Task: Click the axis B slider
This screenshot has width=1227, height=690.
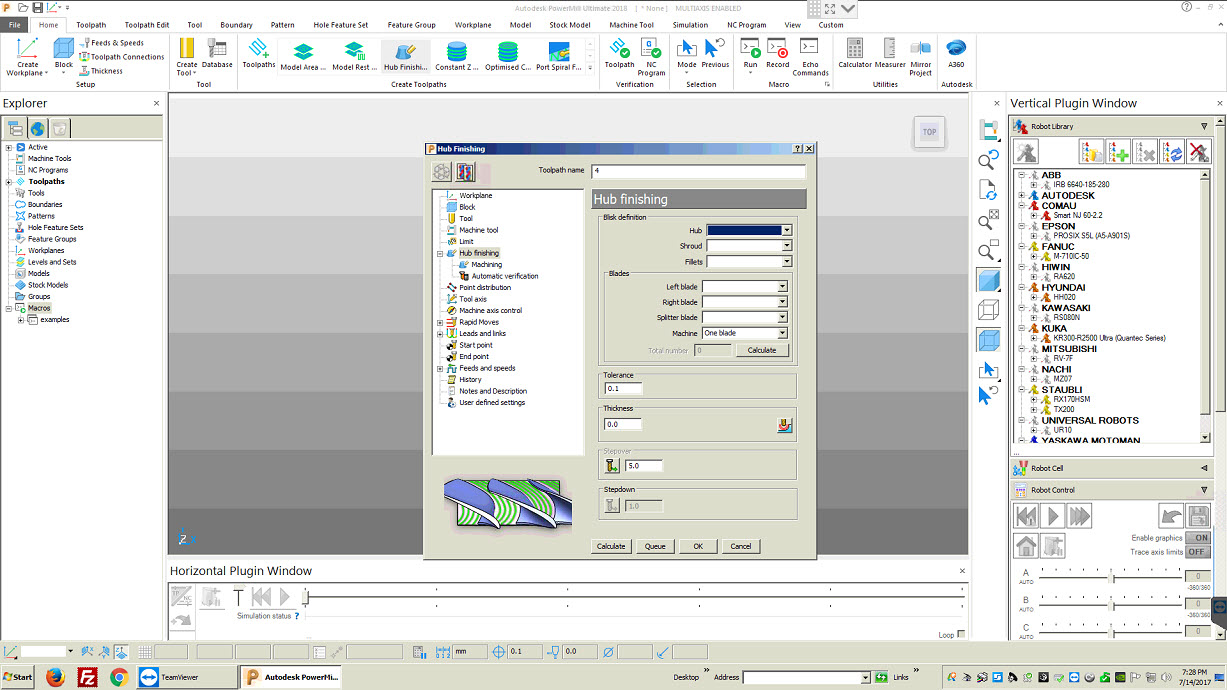Action: pos(1112,603)
